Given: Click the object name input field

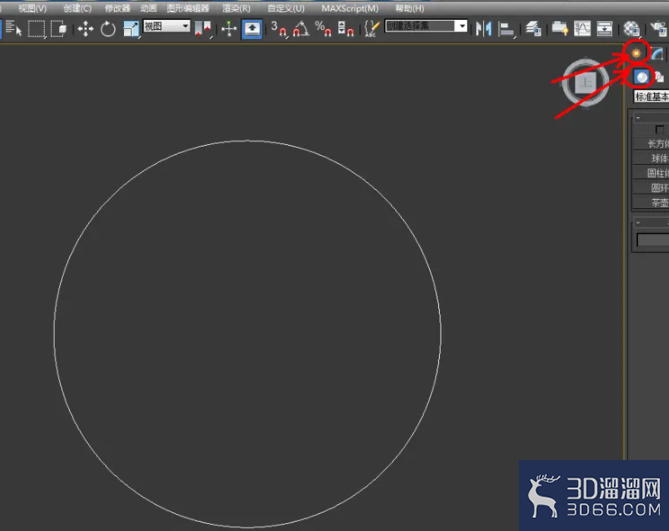Looking at the screenshot, I should pos(653,240).
